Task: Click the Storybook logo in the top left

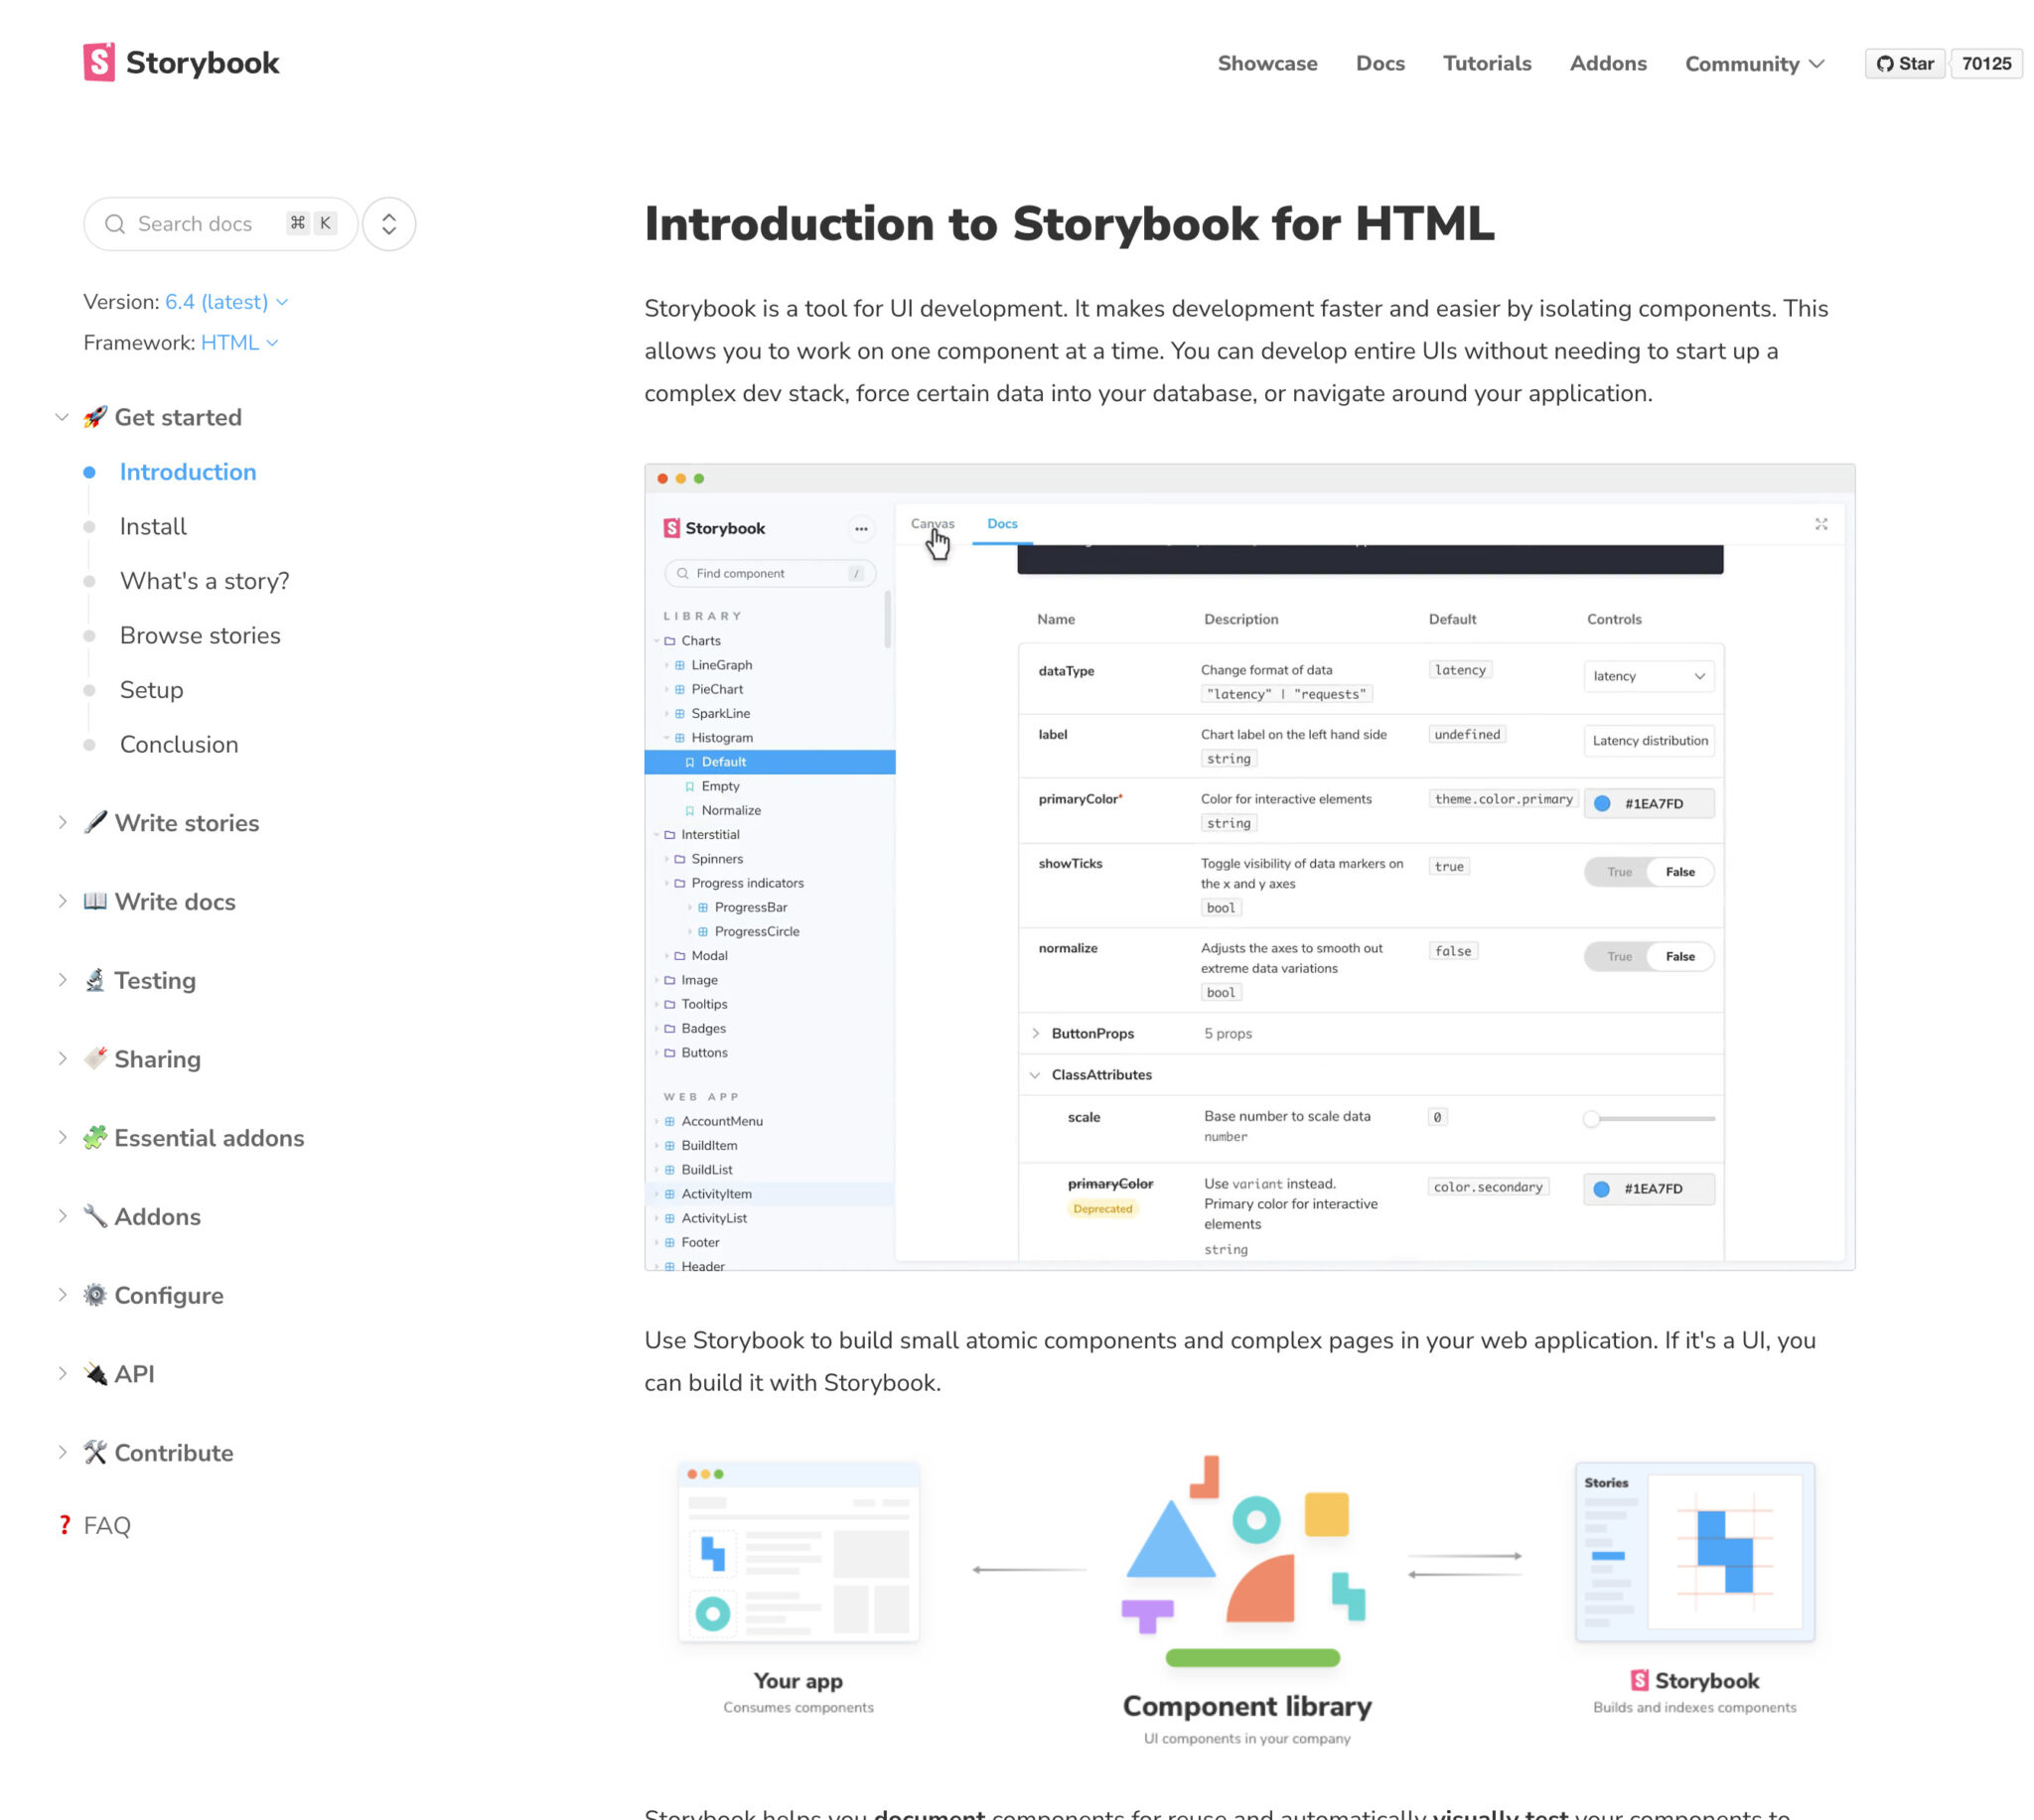Action: click(179, 62)
